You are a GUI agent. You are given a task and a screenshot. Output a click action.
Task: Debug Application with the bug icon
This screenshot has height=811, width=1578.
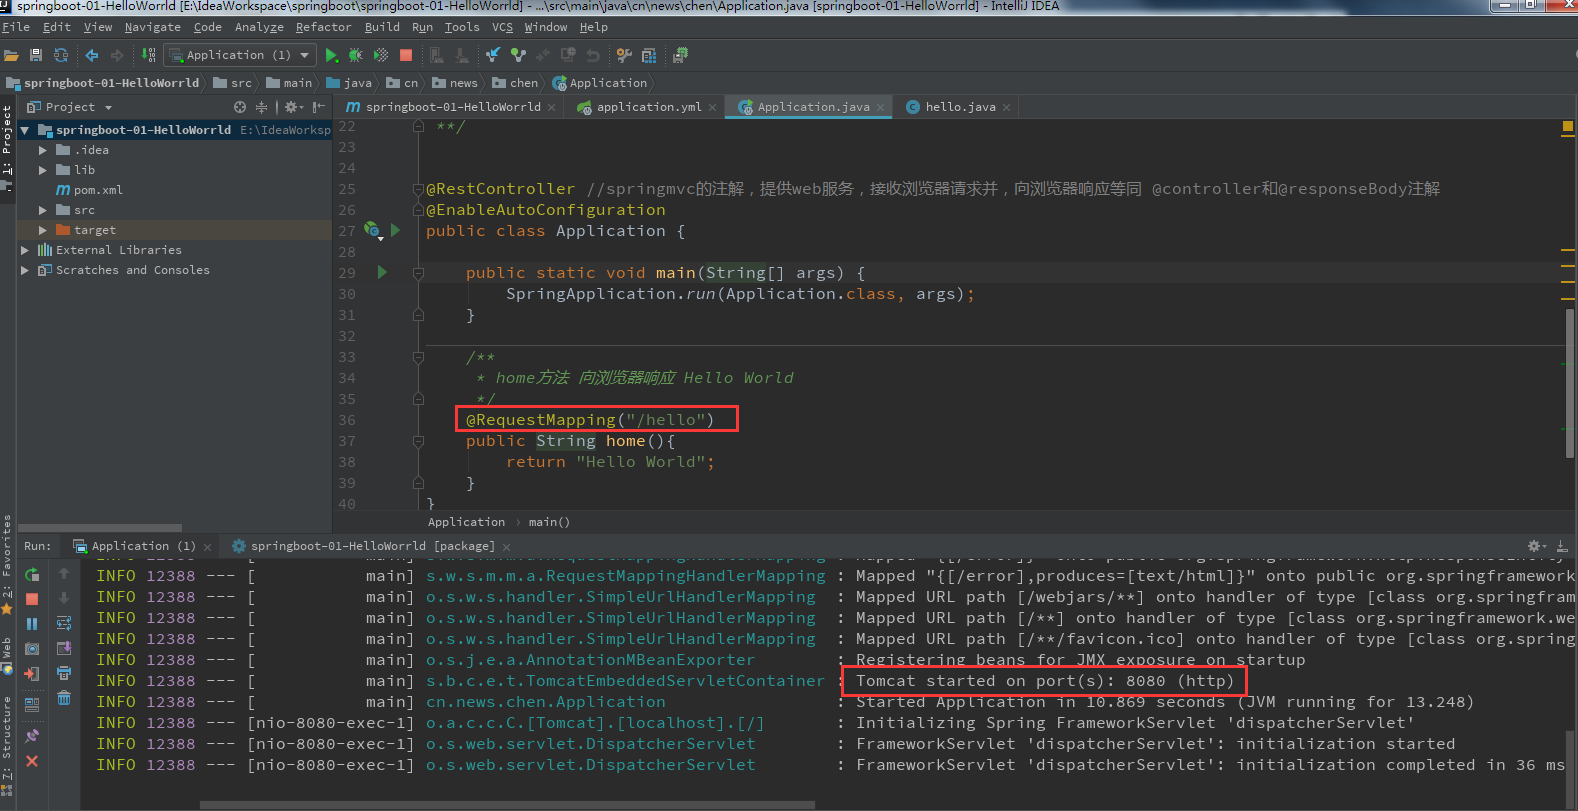point(355,55)
